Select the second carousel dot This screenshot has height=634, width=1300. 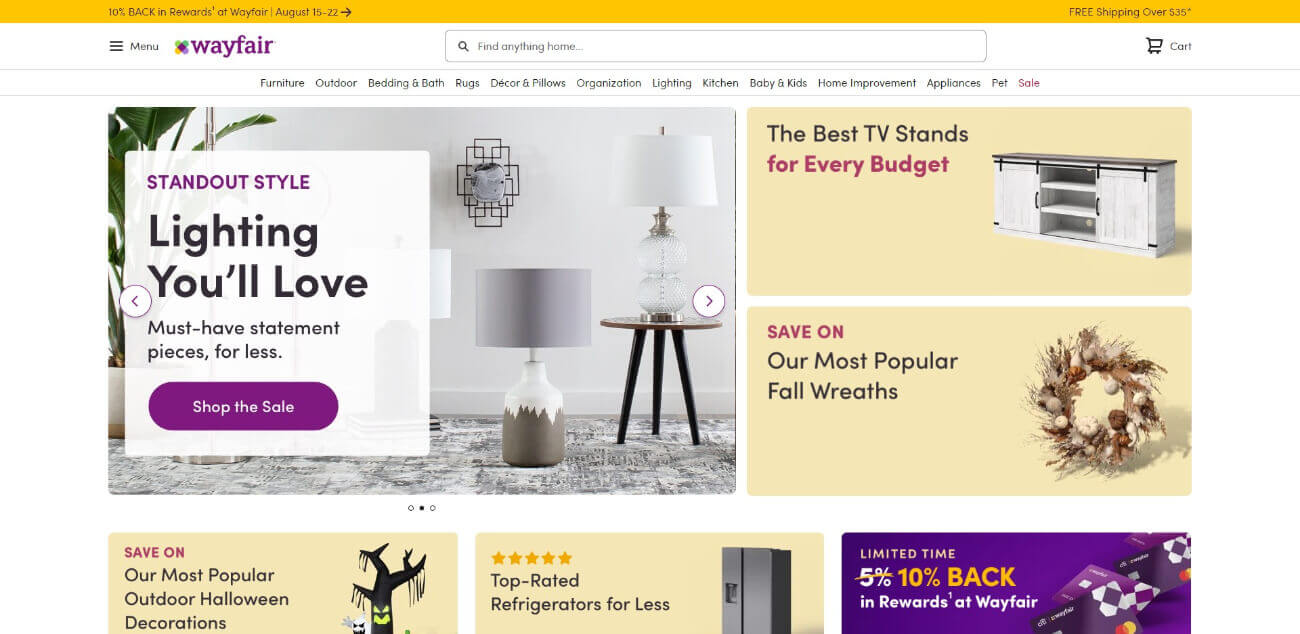[422, 508]
